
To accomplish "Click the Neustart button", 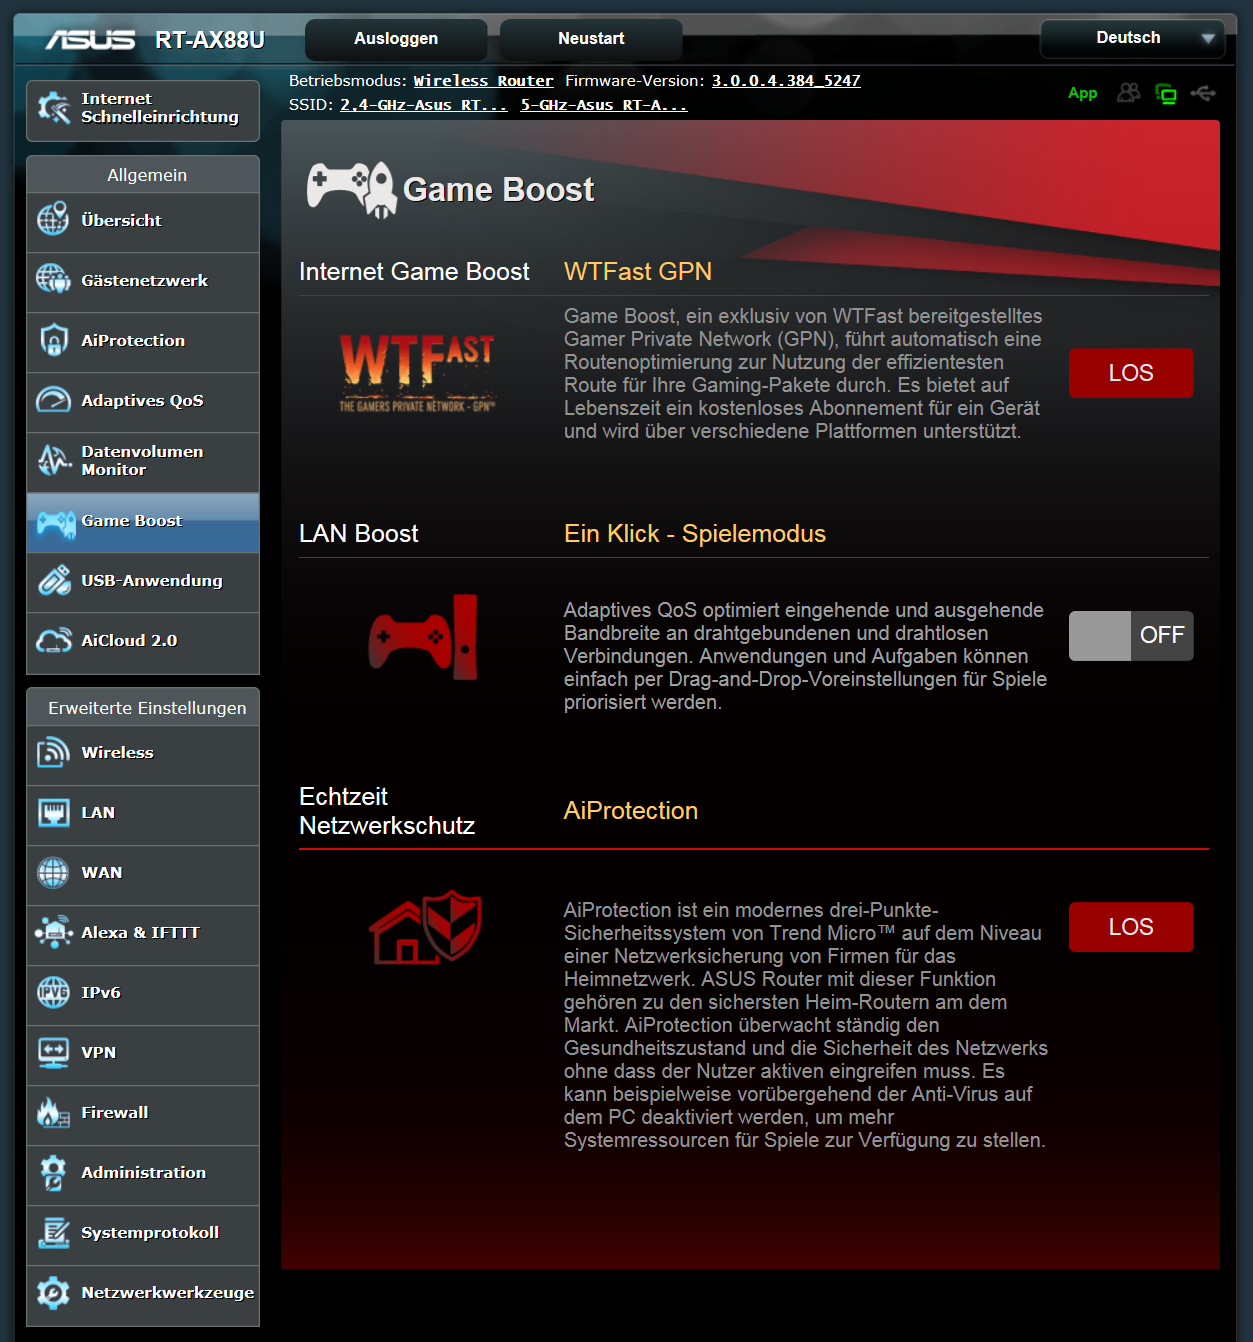I will [591, 39].
